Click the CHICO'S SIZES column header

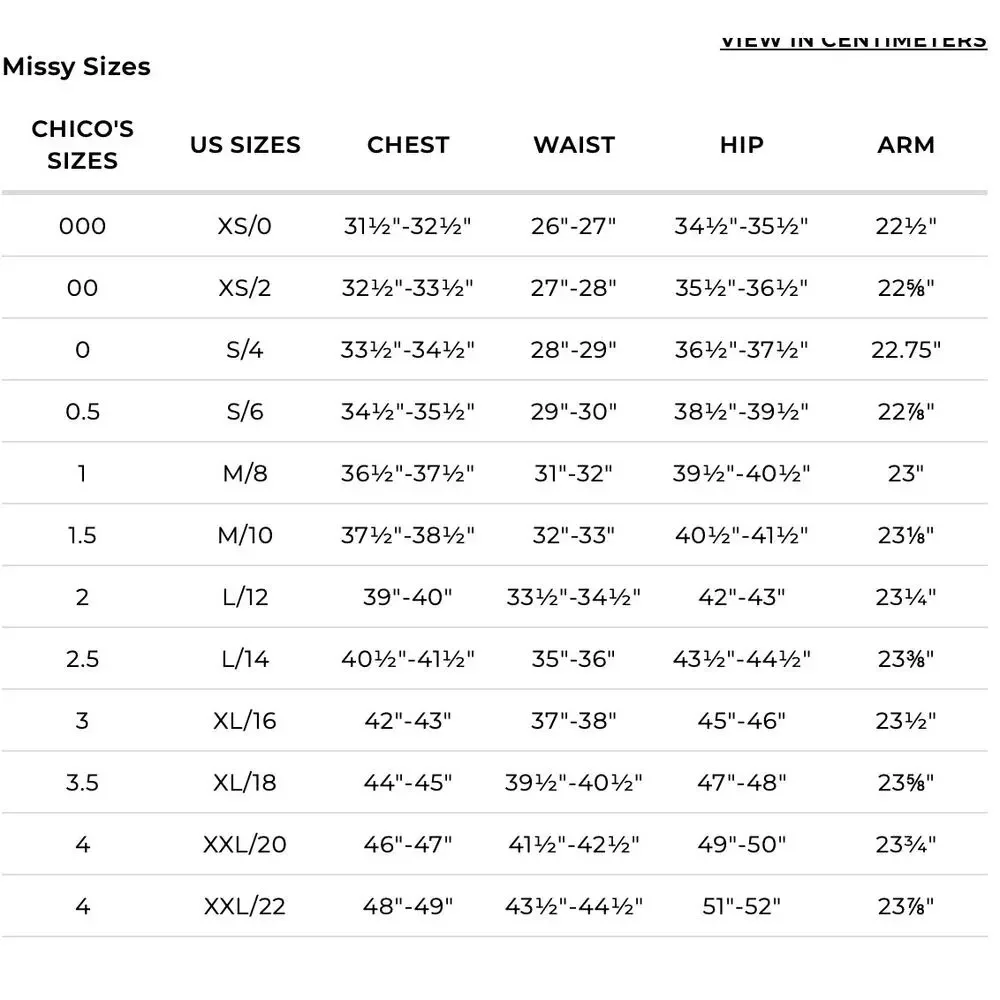(x=83, y=145)
